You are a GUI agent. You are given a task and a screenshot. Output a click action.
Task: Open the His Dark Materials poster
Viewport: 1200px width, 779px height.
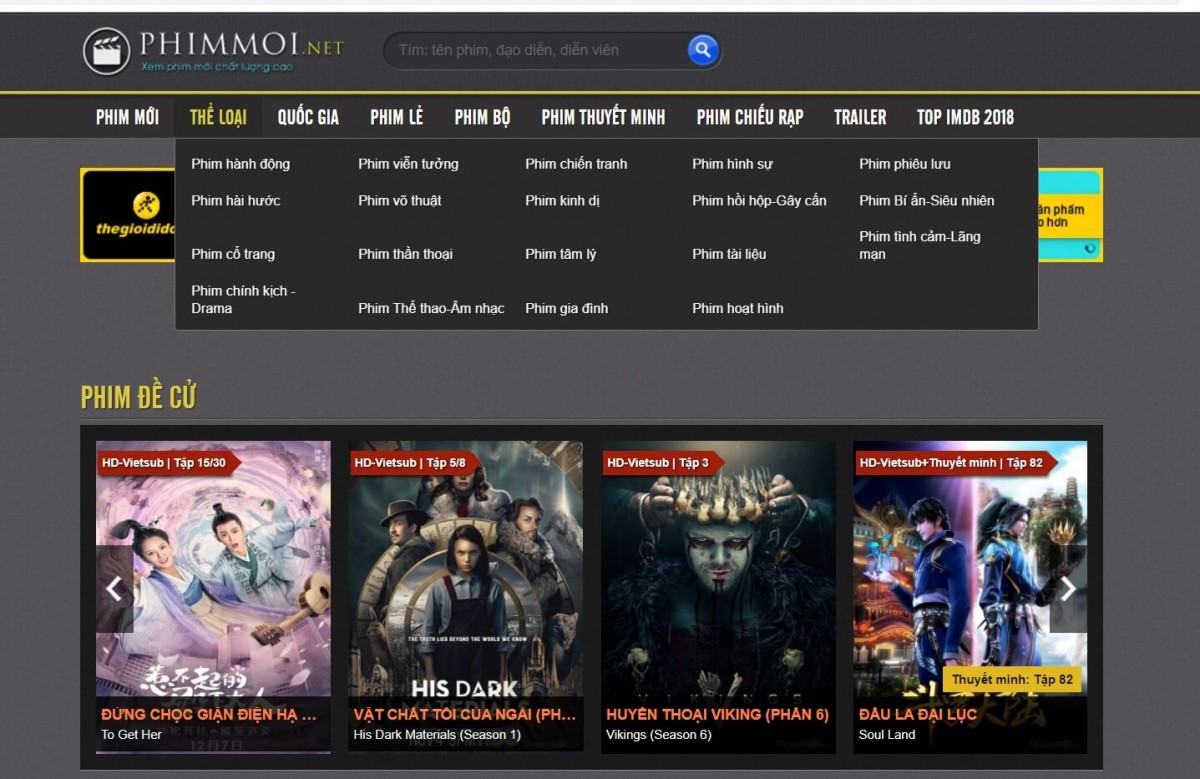pos(465,580)
